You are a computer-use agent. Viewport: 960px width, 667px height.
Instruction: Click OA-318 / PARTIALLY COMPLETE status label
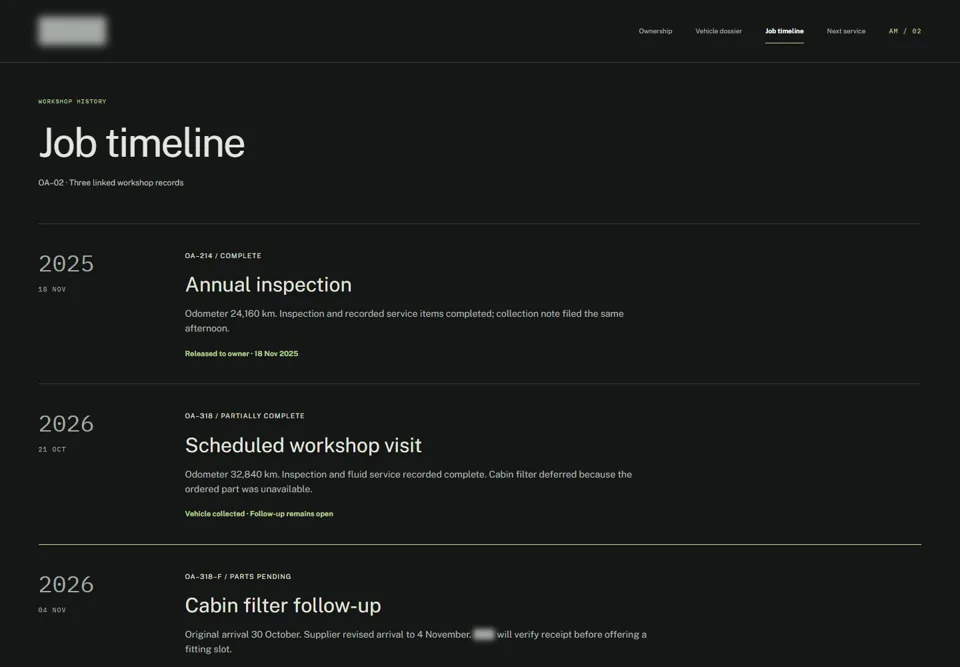244,416
